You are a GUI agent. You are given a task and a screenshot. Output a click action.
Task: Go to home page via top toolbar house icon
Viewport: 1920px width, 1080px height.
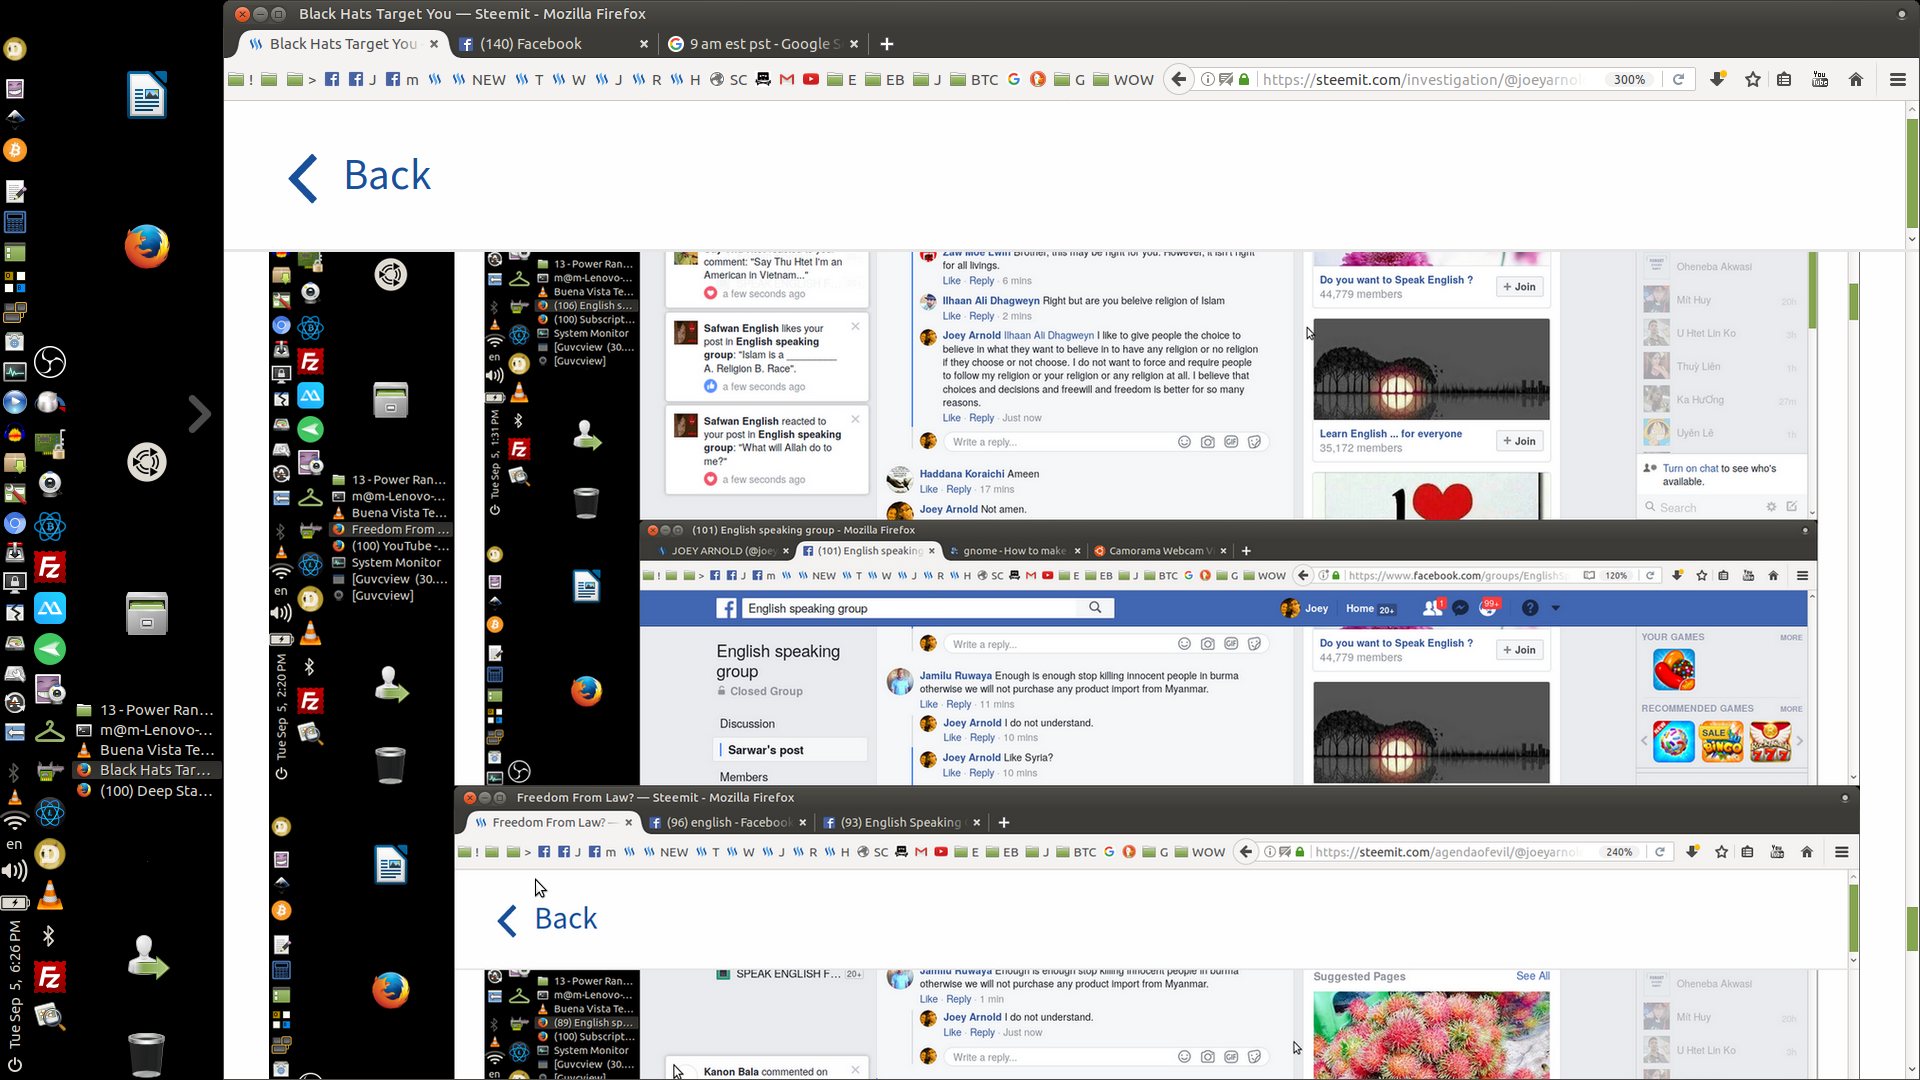1856,79
